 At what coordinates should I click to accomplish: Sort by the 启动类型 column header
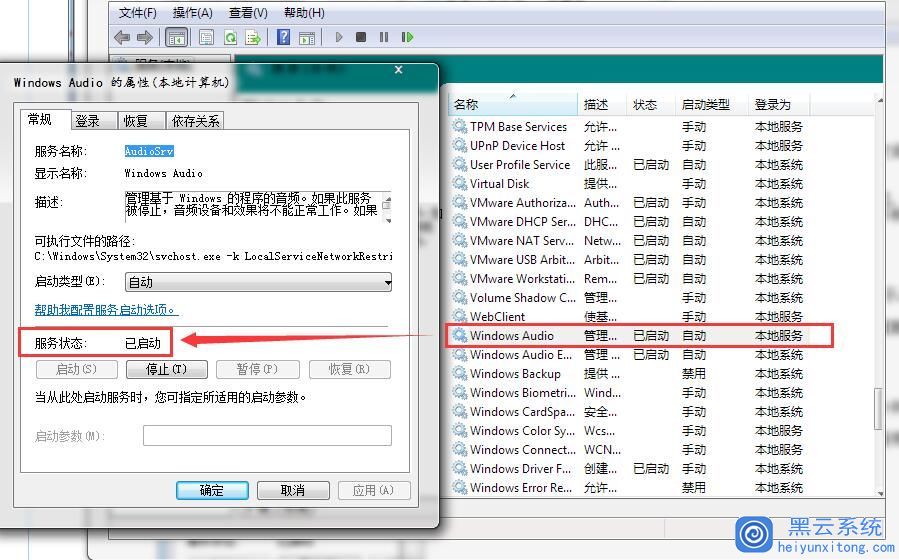coord(712,104)
